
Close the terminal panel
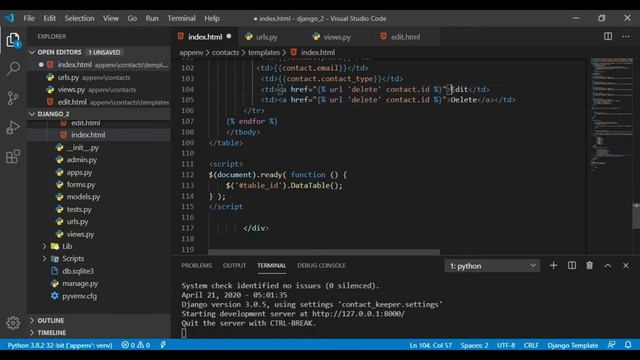pos(626,266)
